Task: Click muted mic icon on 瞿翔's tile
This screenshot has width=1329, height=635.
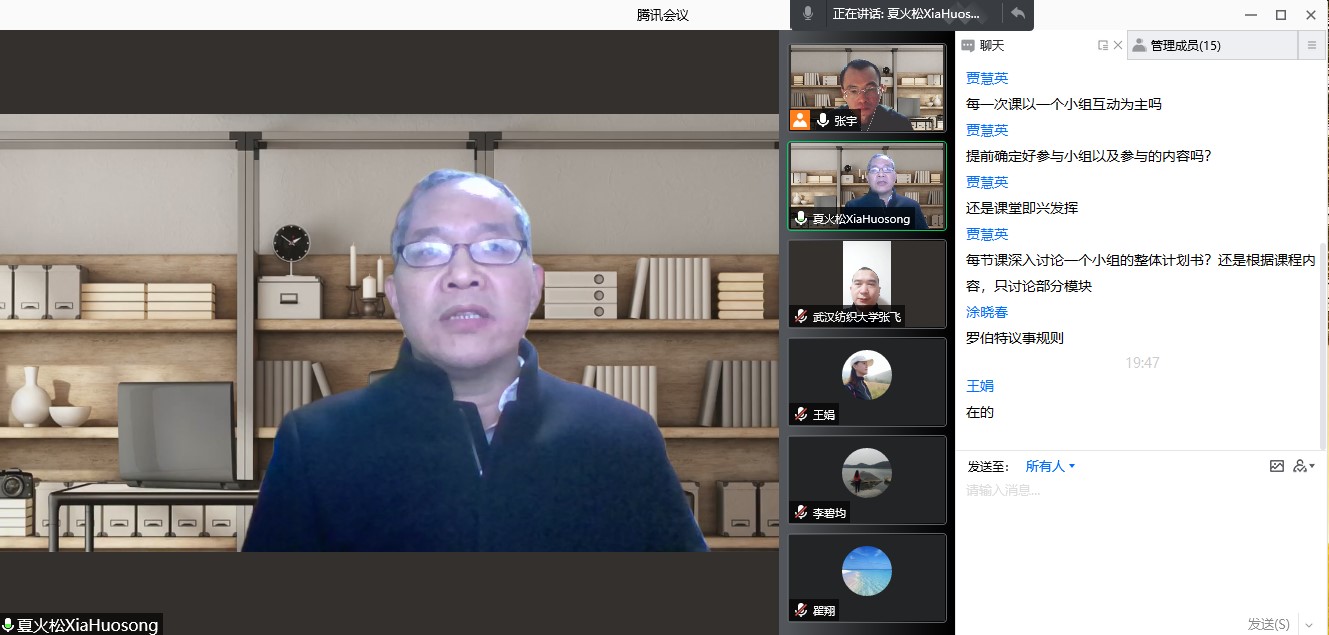Action: point(801,610)
